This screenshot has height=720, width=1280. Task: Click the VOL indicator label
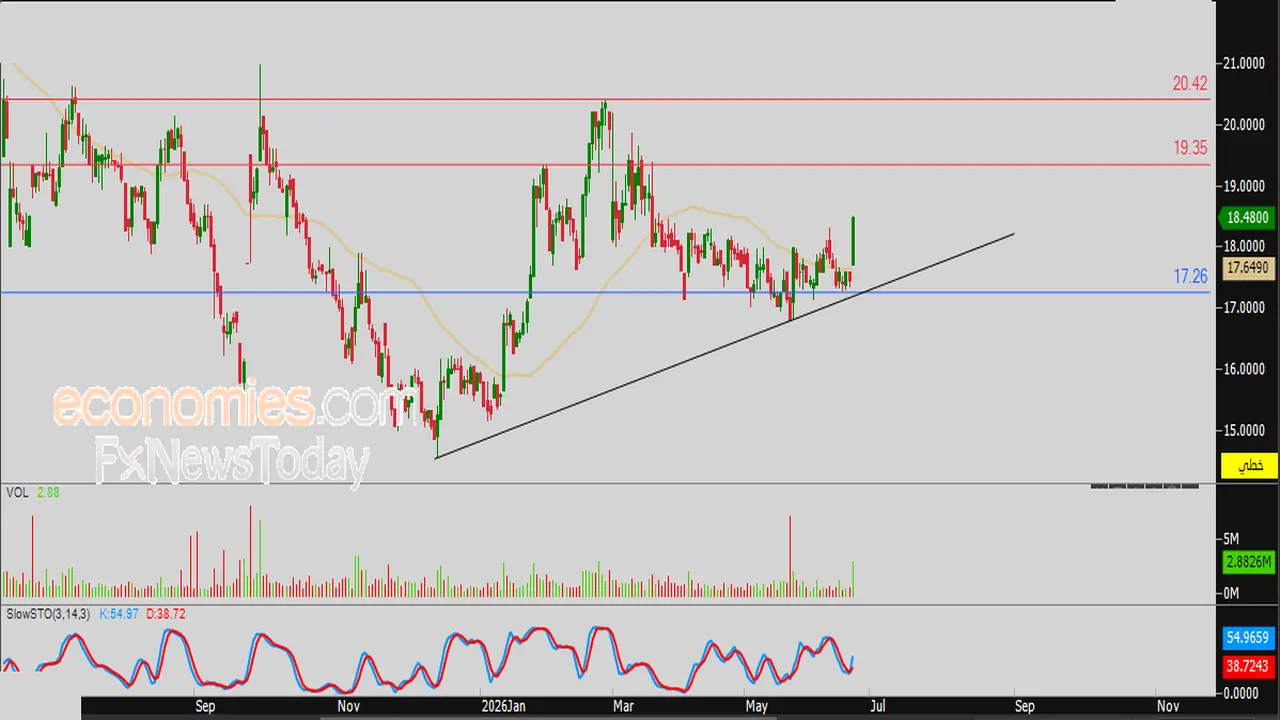(17, 492)
